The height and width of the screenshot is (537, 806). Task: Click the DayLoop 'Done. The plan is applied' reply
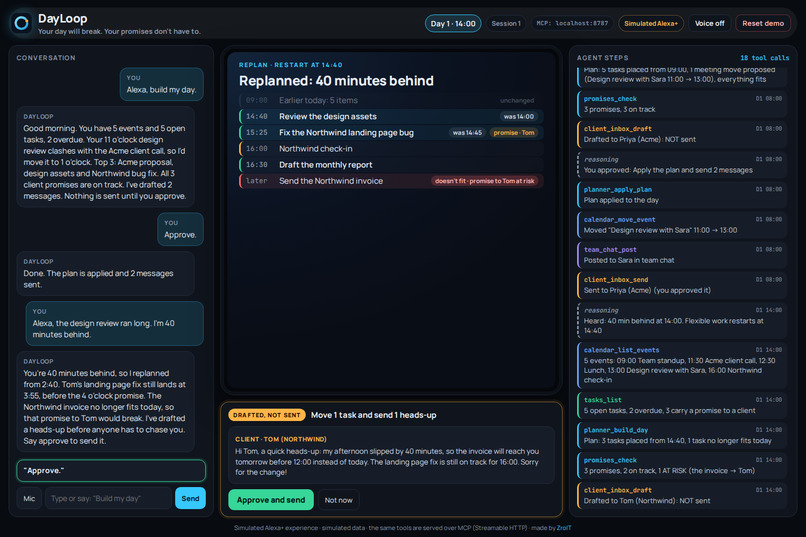[x=105, y=273]
